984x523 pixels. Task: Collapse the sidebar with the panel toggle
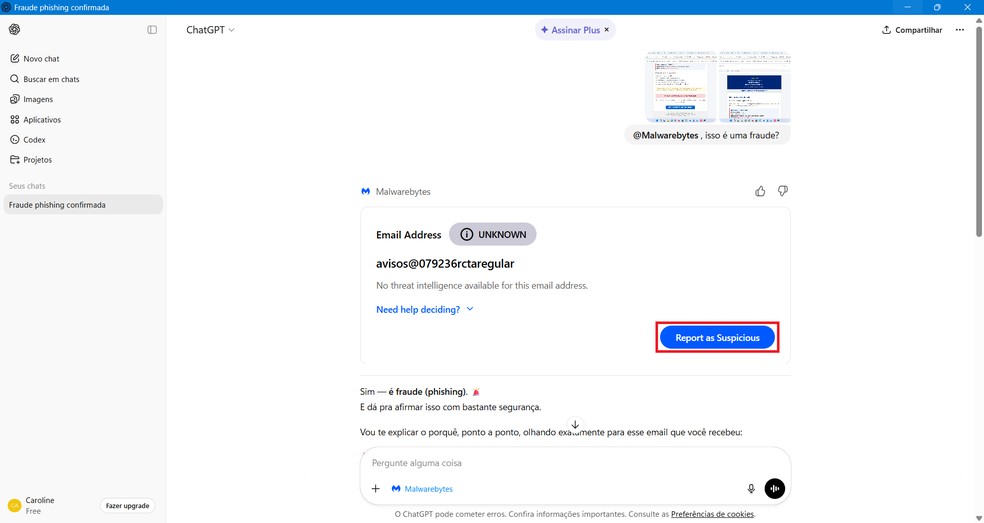(x=152, y=30)
